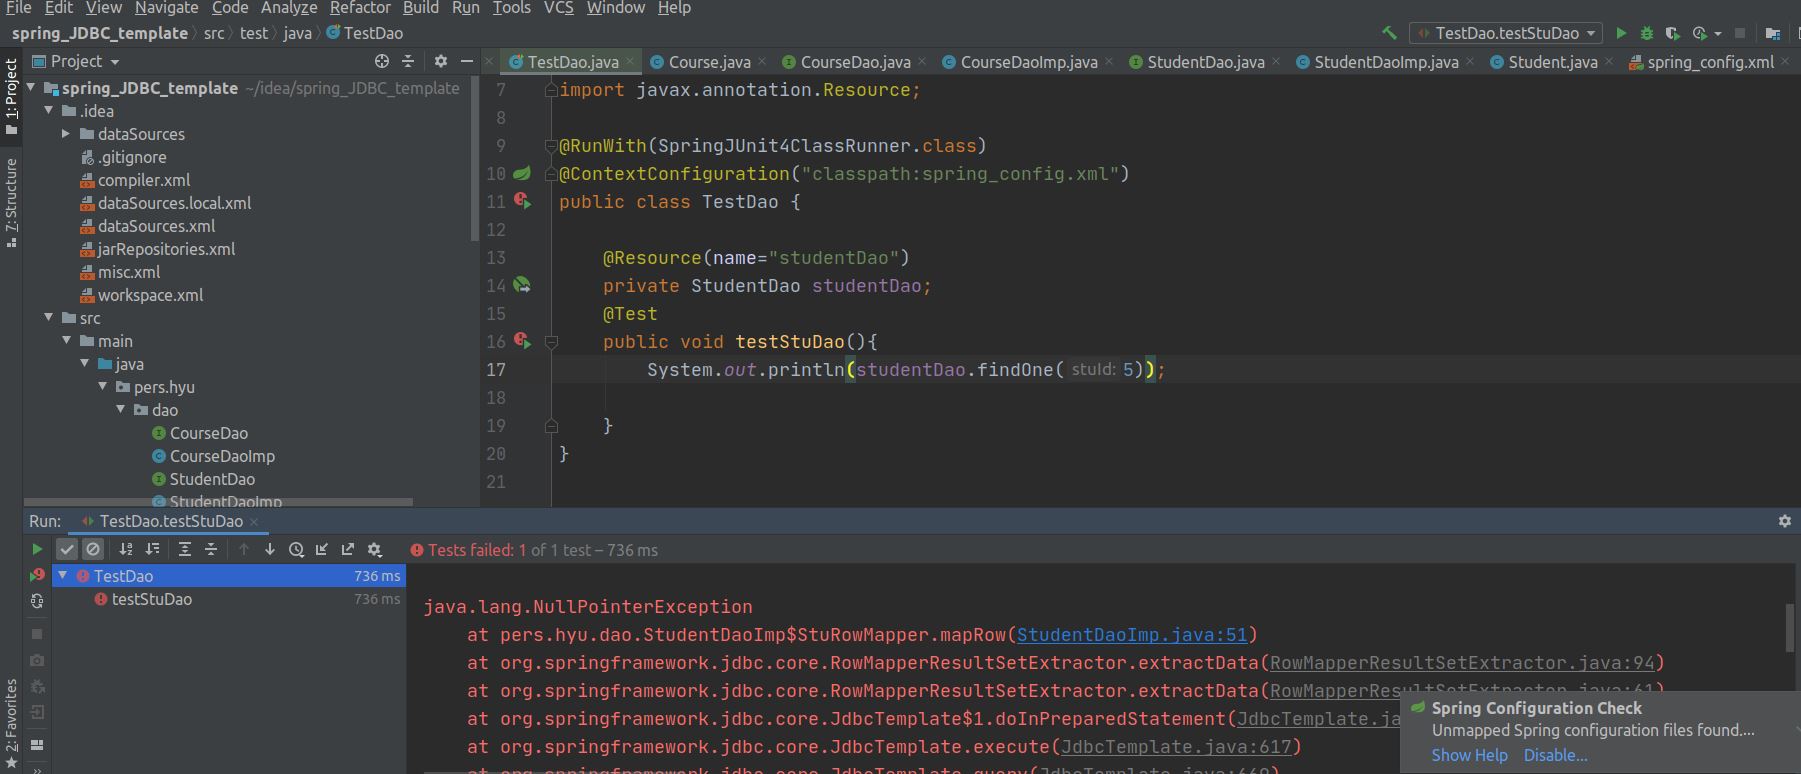The width and height of the screenshot is (1801, 774).
Task: Click the profiler run icon
Action: [1700, 33]
